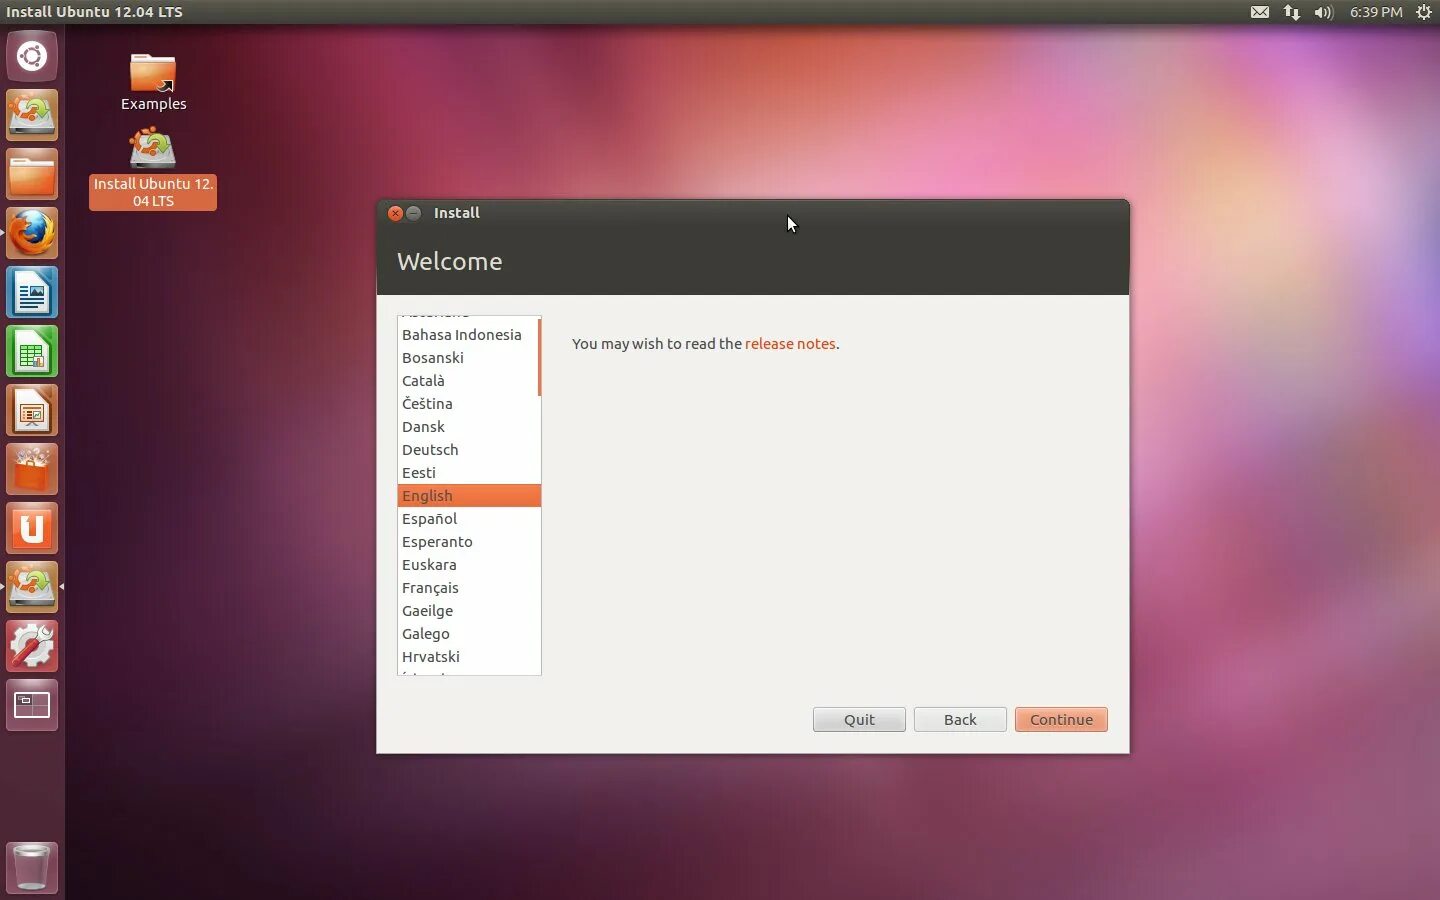Select Eesti in the language list
The image size is (1440, 900).
(467, 472)
